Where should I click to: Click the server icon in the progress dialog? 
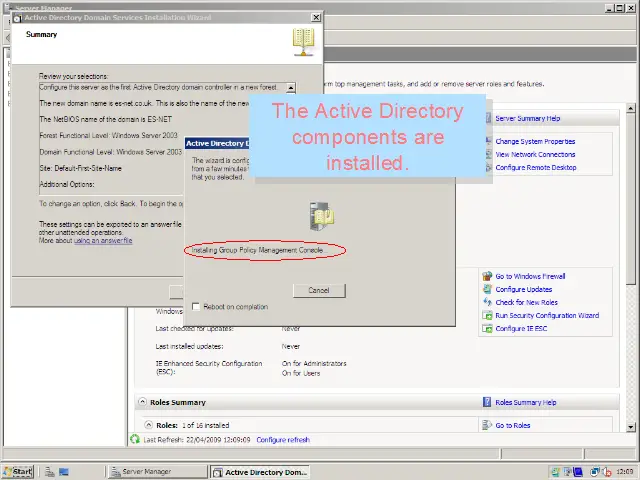tap(321, 216)
